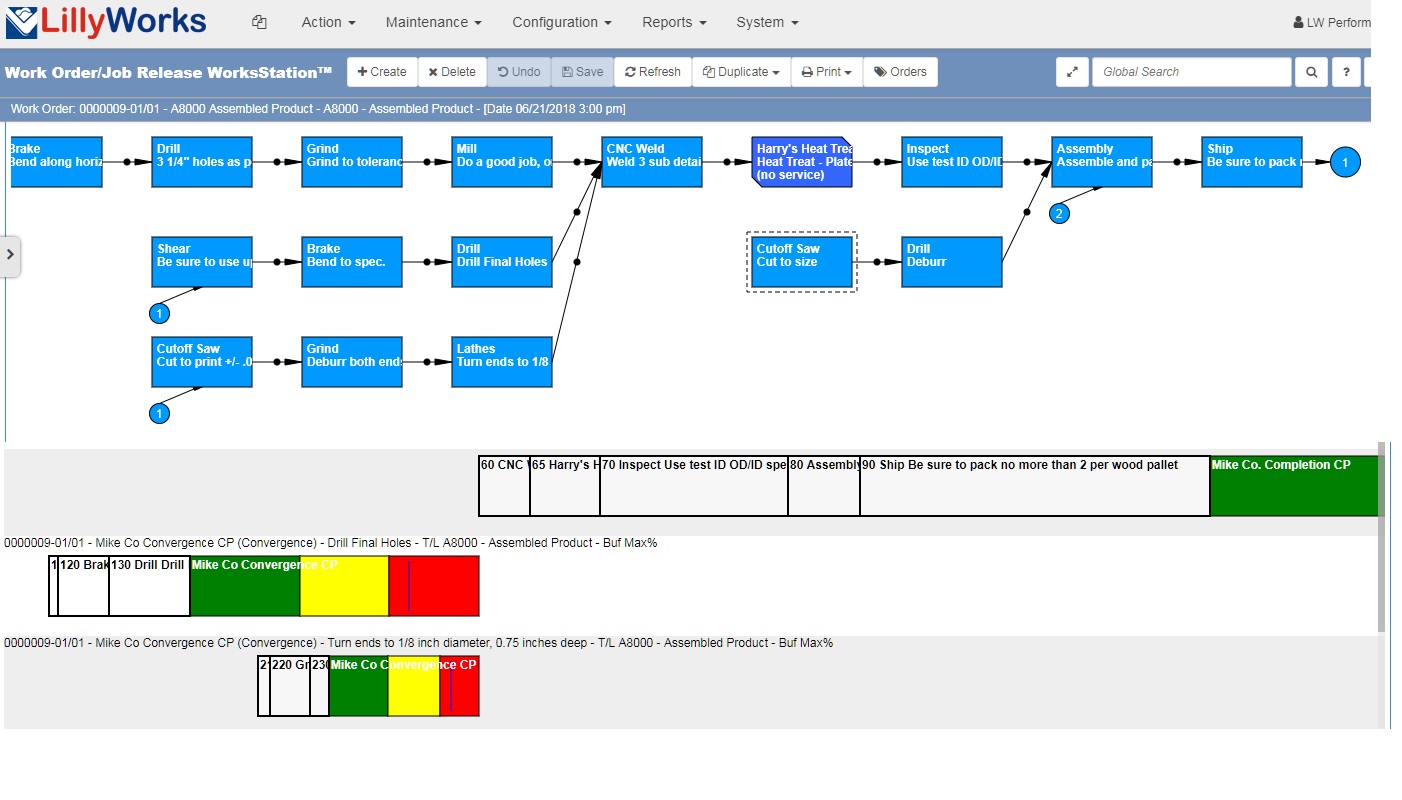1402x800 pixels.
Task: Select the '90 Ship' schedule bar
Action: (1035, 486)
